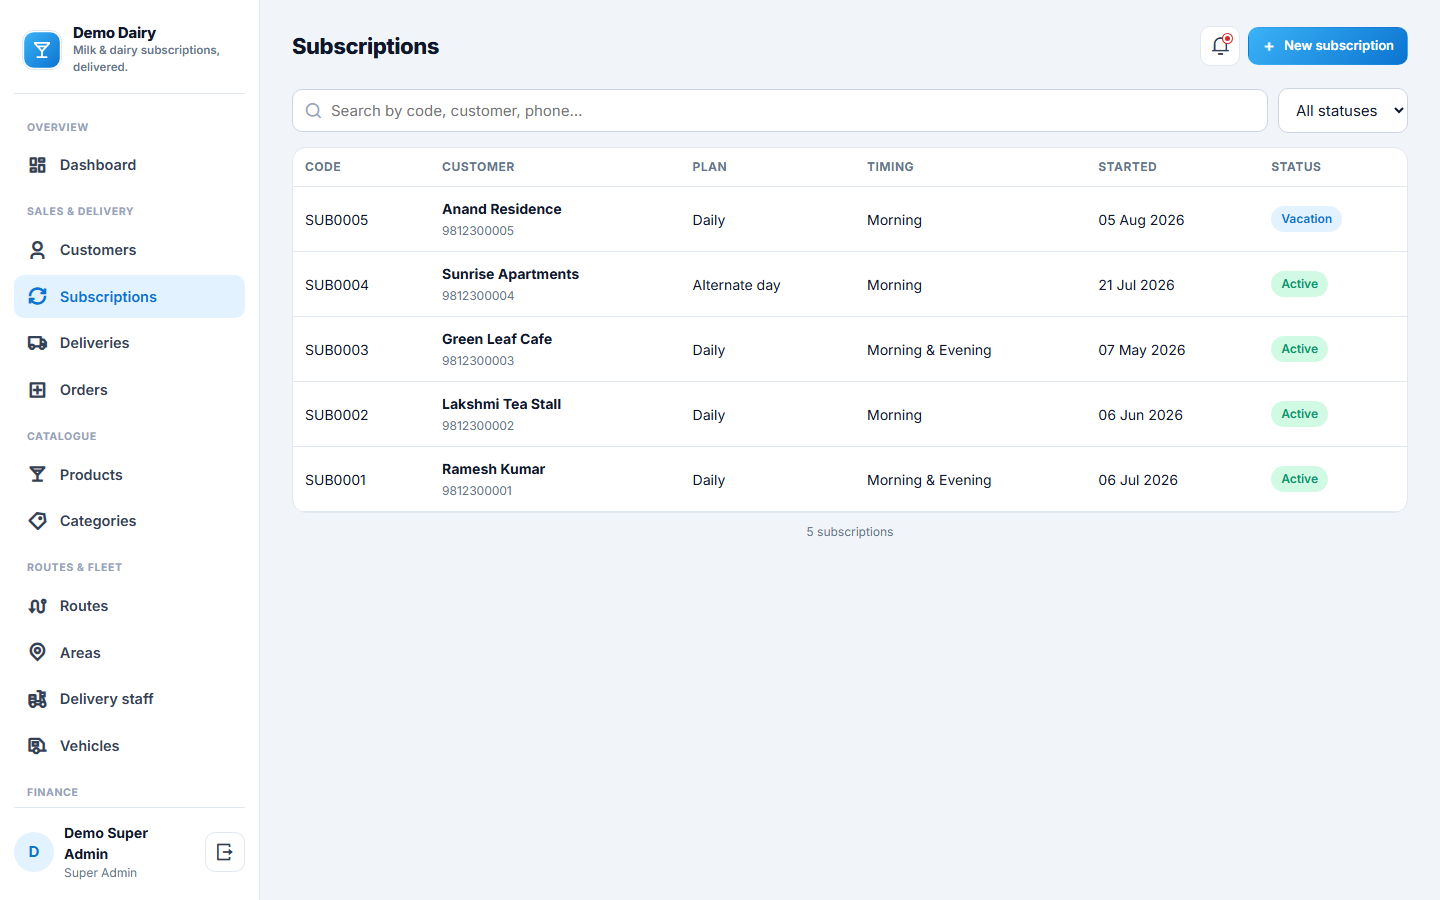Open the Orders menu item
The image size is (1440, 900).
click(129, 390)
